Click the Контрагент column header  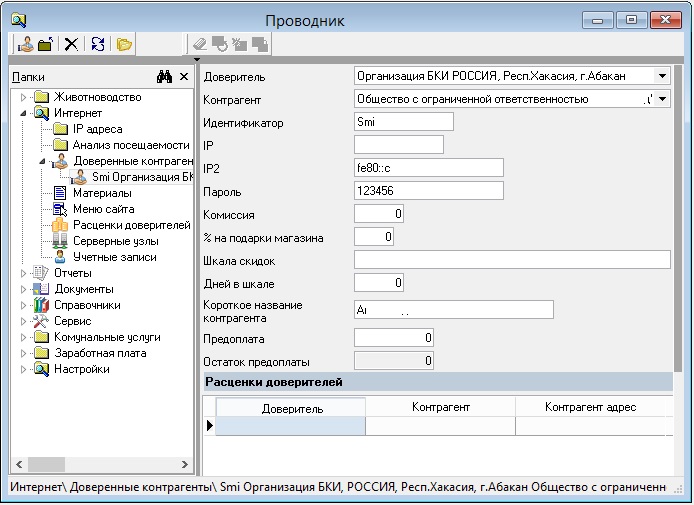pos(440,407)
